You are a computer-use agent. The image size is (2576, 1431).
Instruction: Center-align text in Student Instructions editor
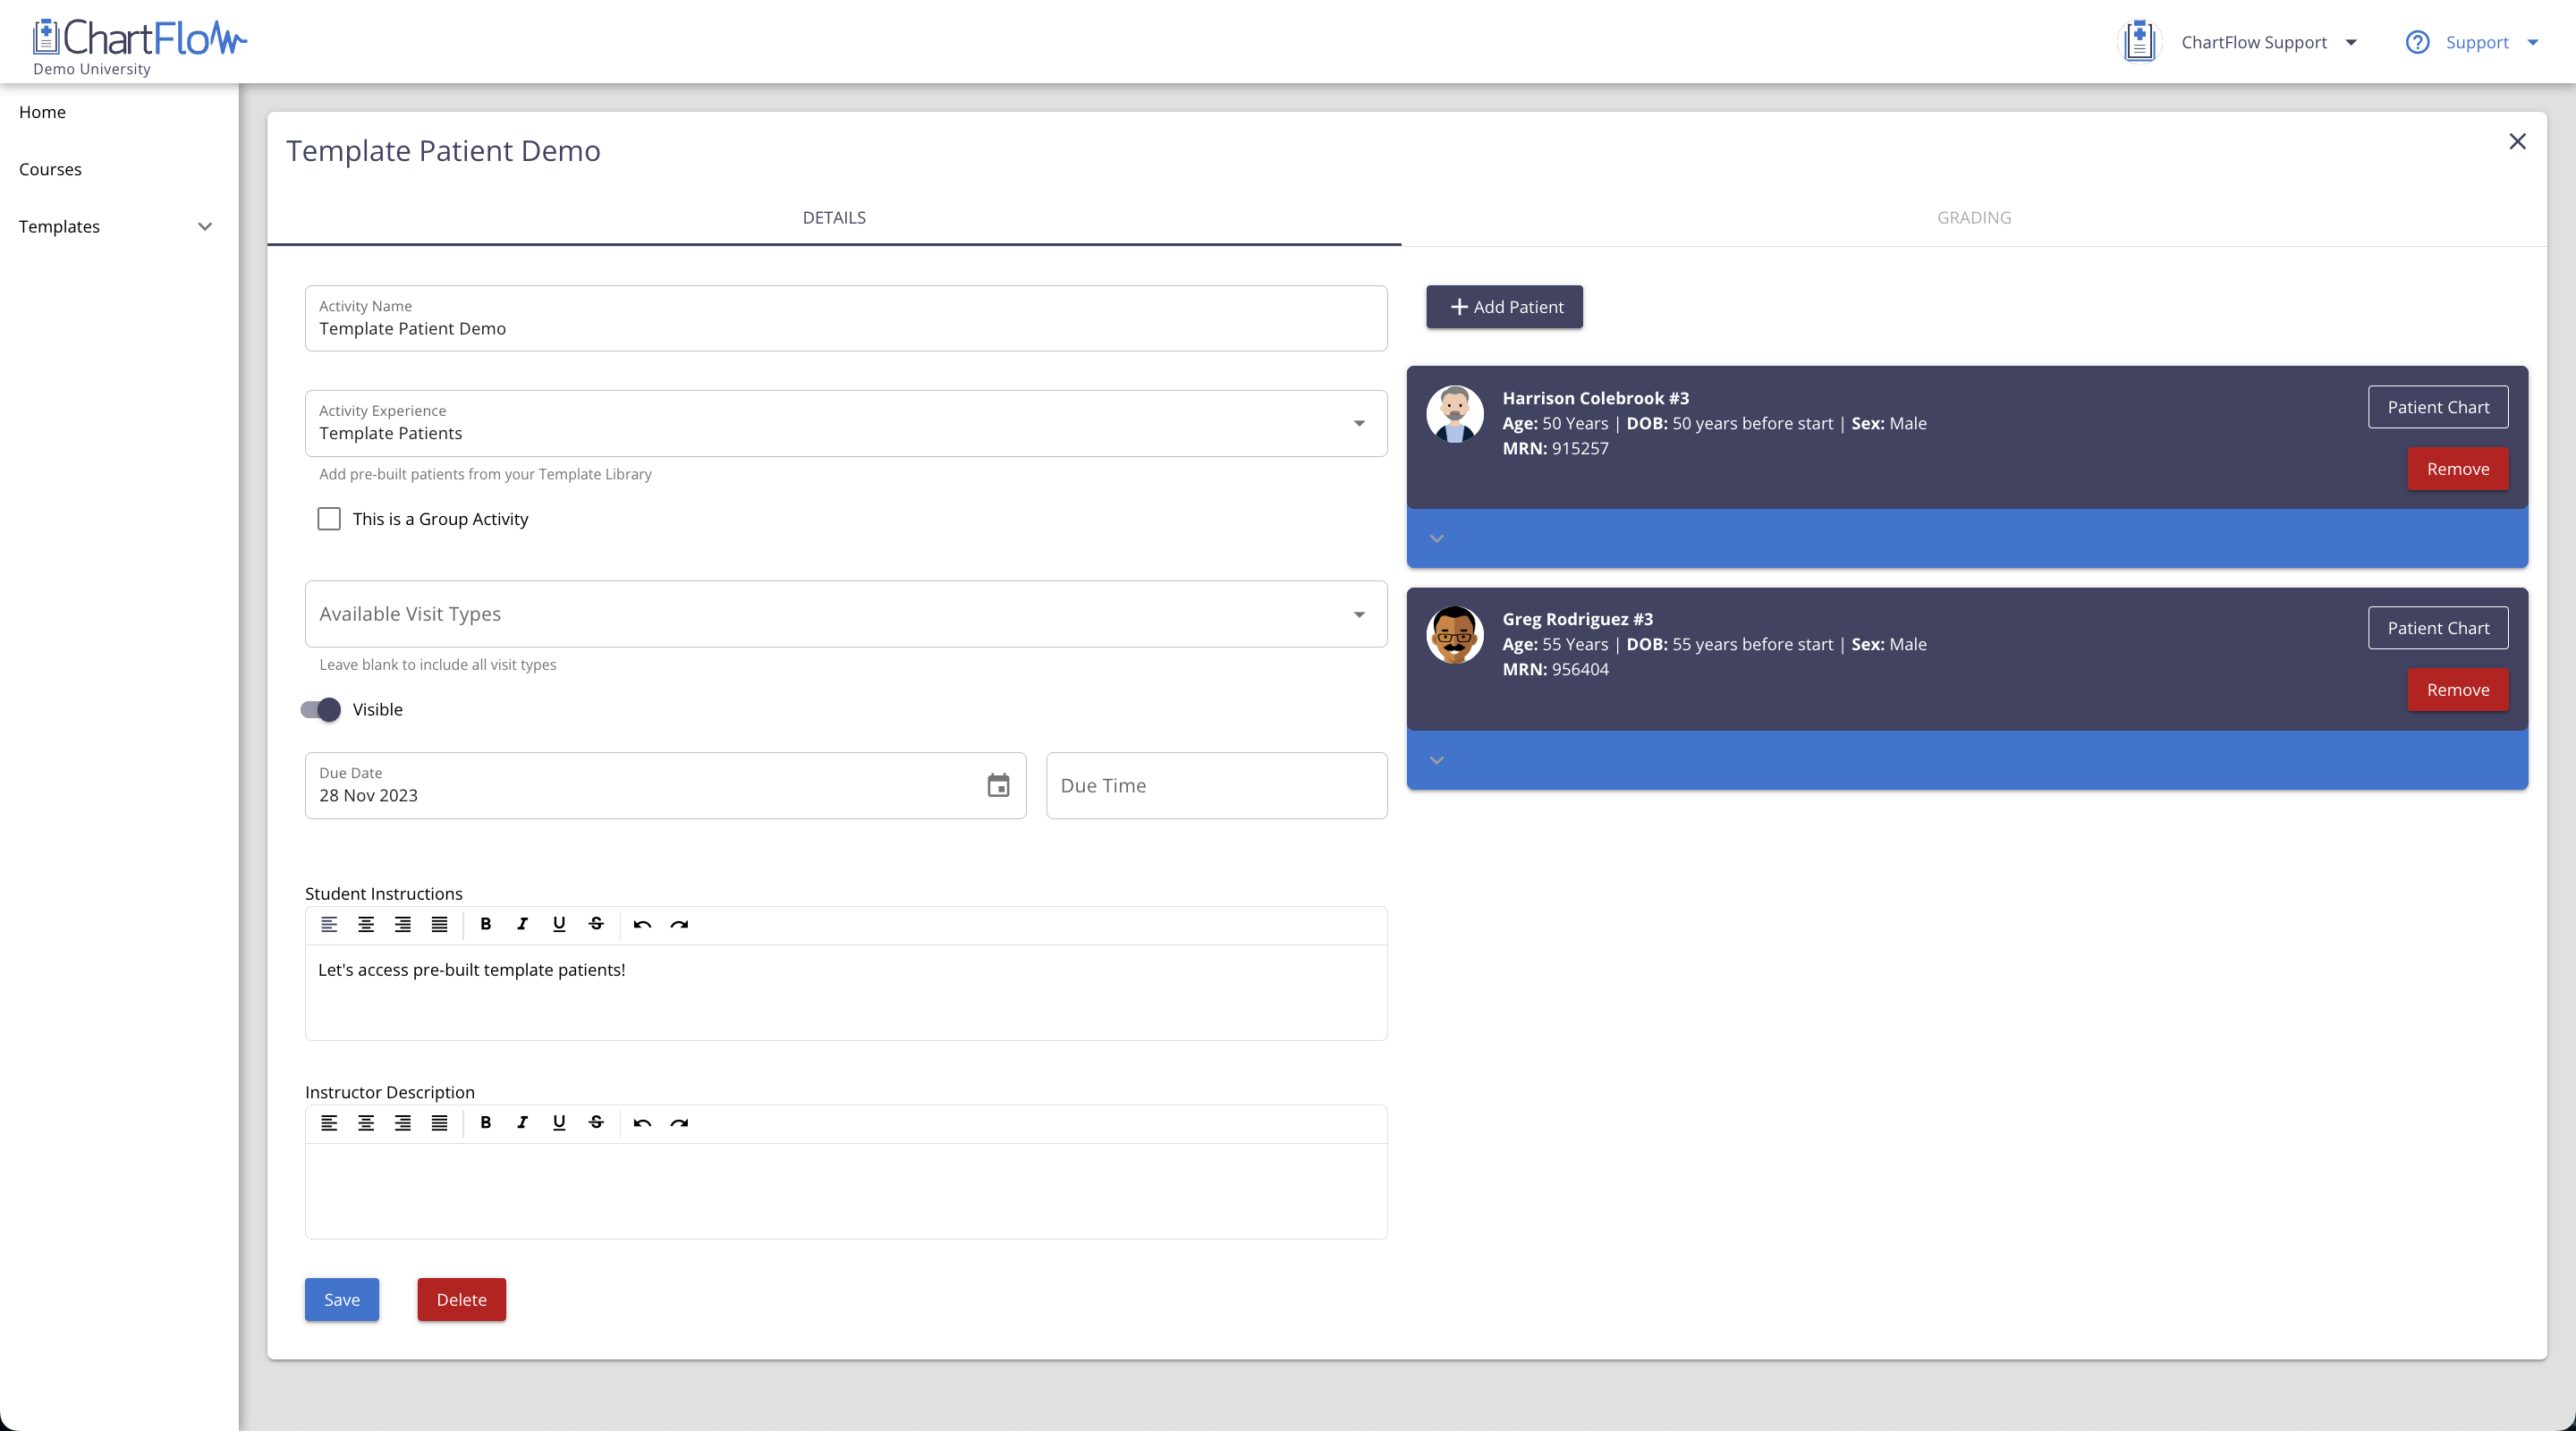pyautogui.click(x=366, y=924)
